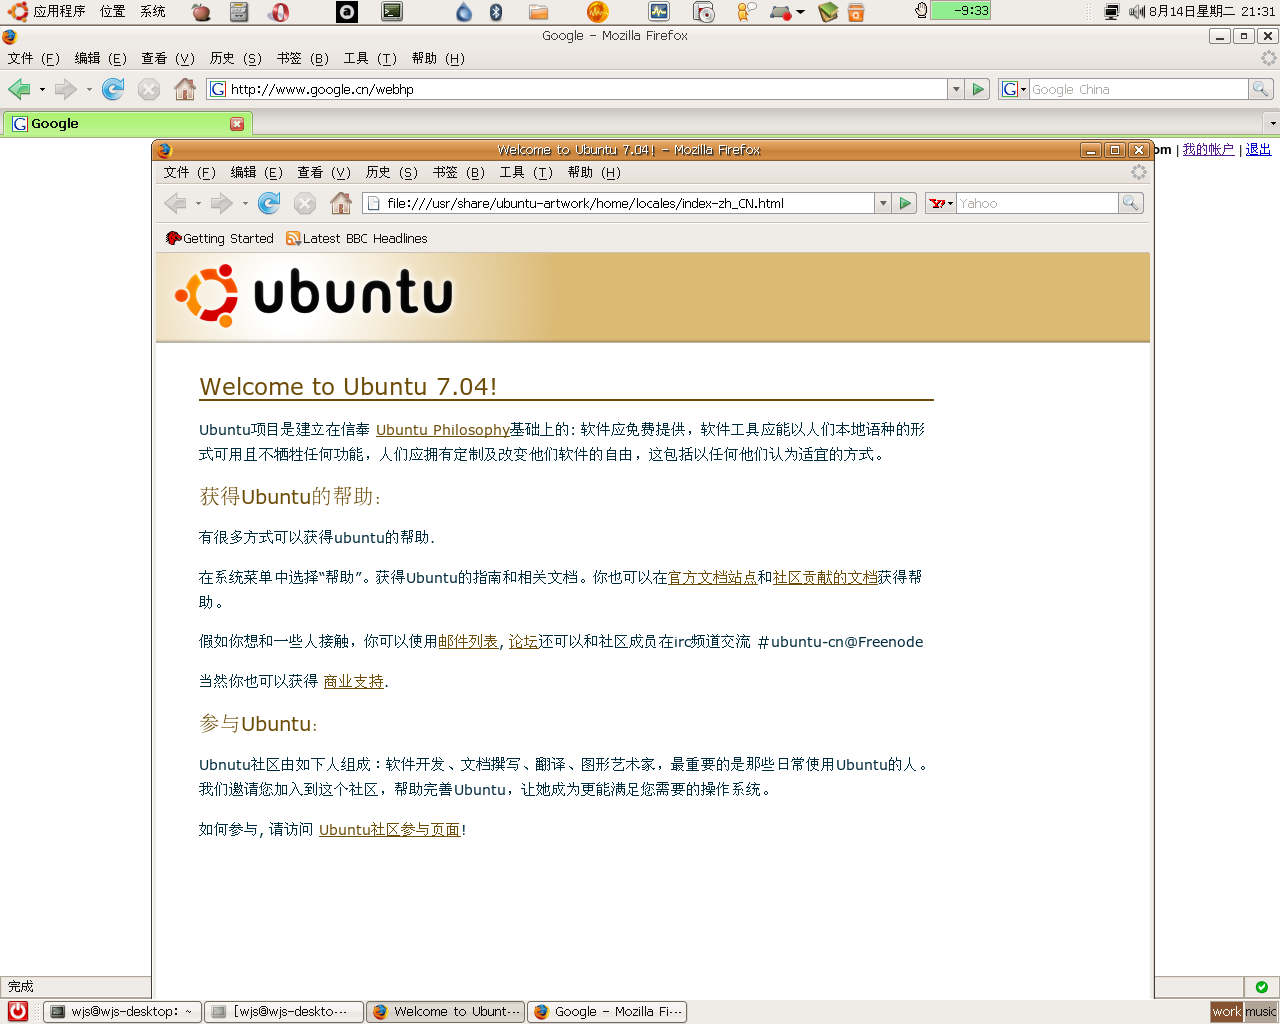Image resolution: width=1280 pixels, height=1024 pixels.
Task: Reload the Welcome to Ubuntu page
Action: (x=269, y=203)
